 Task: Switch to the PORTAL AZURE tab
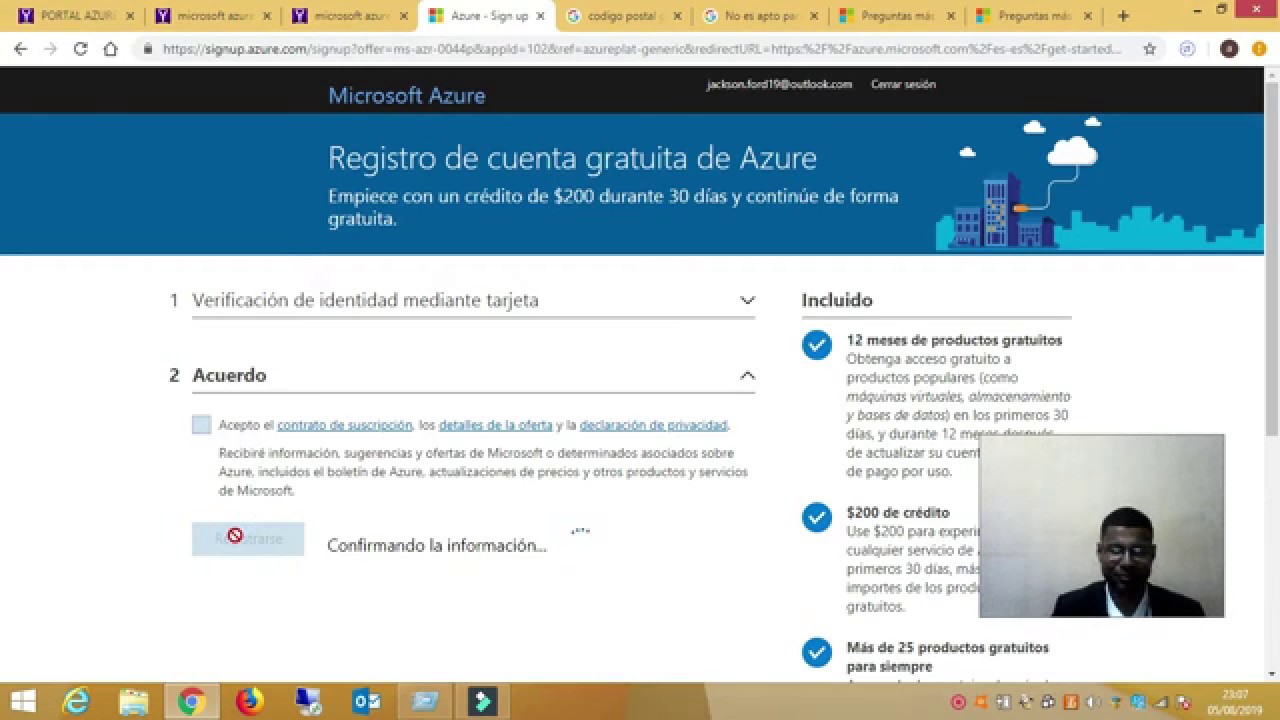(x=76, y=16)
